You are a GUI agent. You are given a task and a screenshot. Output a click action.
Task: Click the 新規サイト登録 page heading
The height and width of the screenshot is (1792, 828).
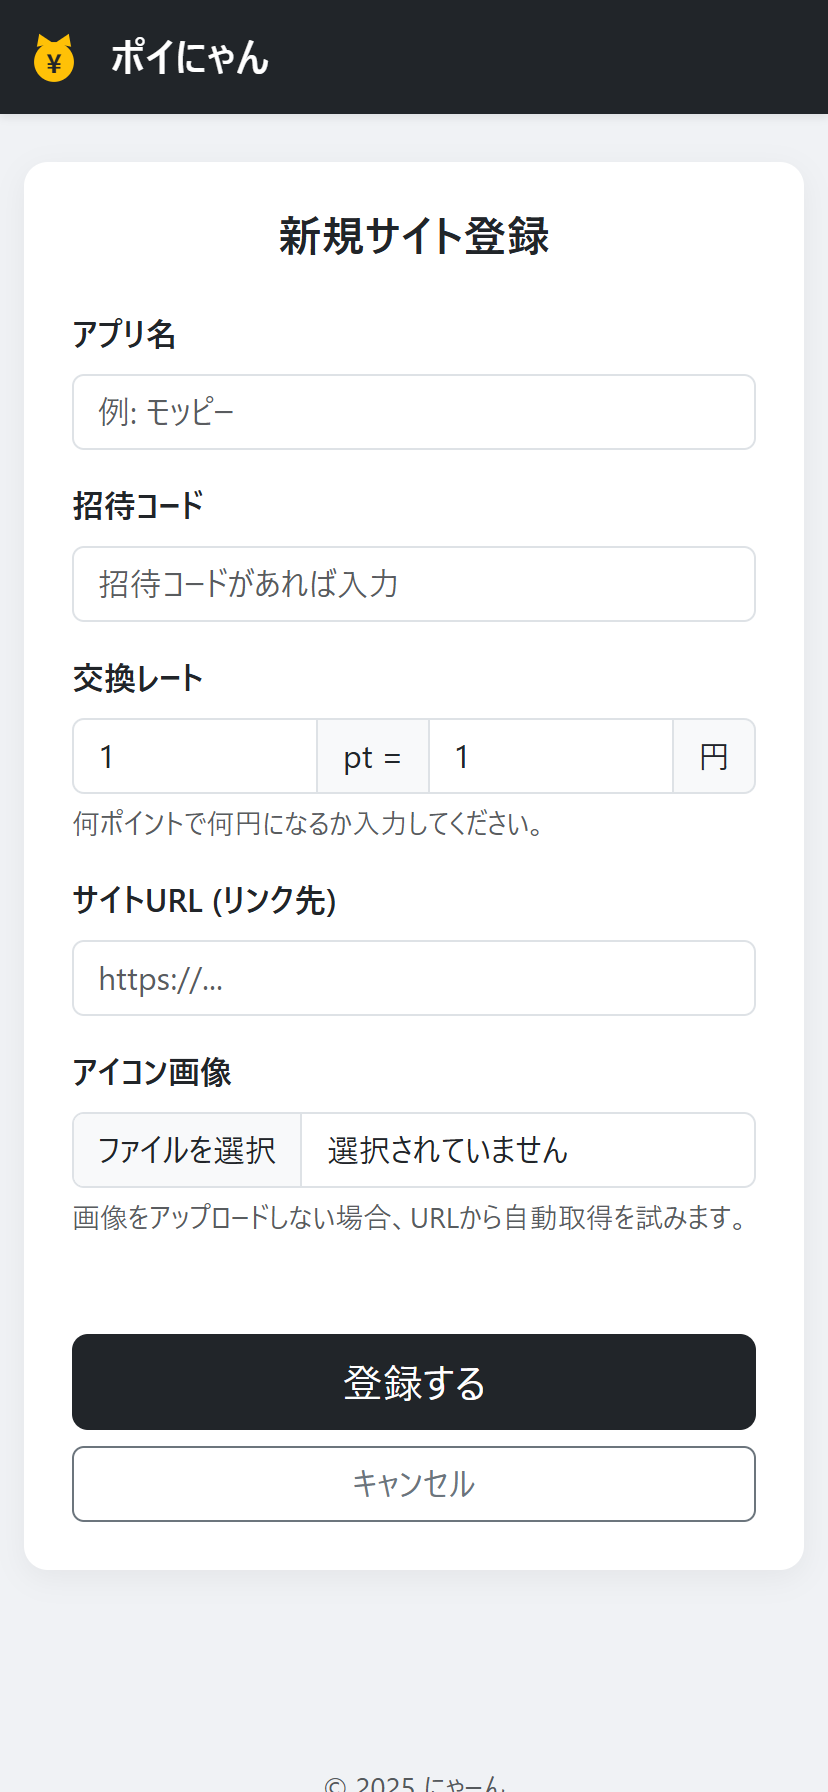click(413, 238)
